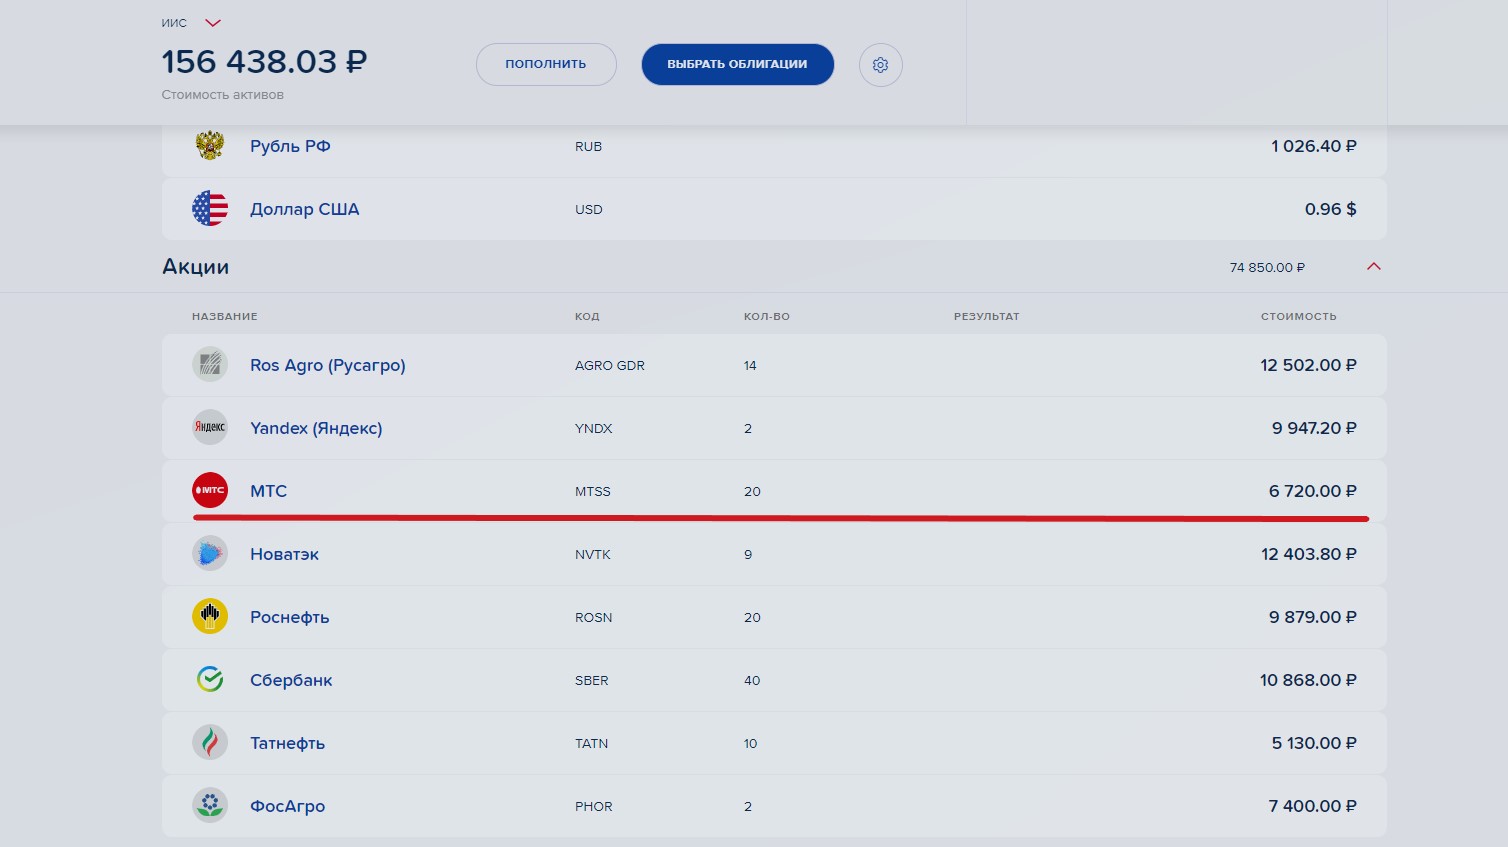Click the ROSN ticker code

coord(593,617)
